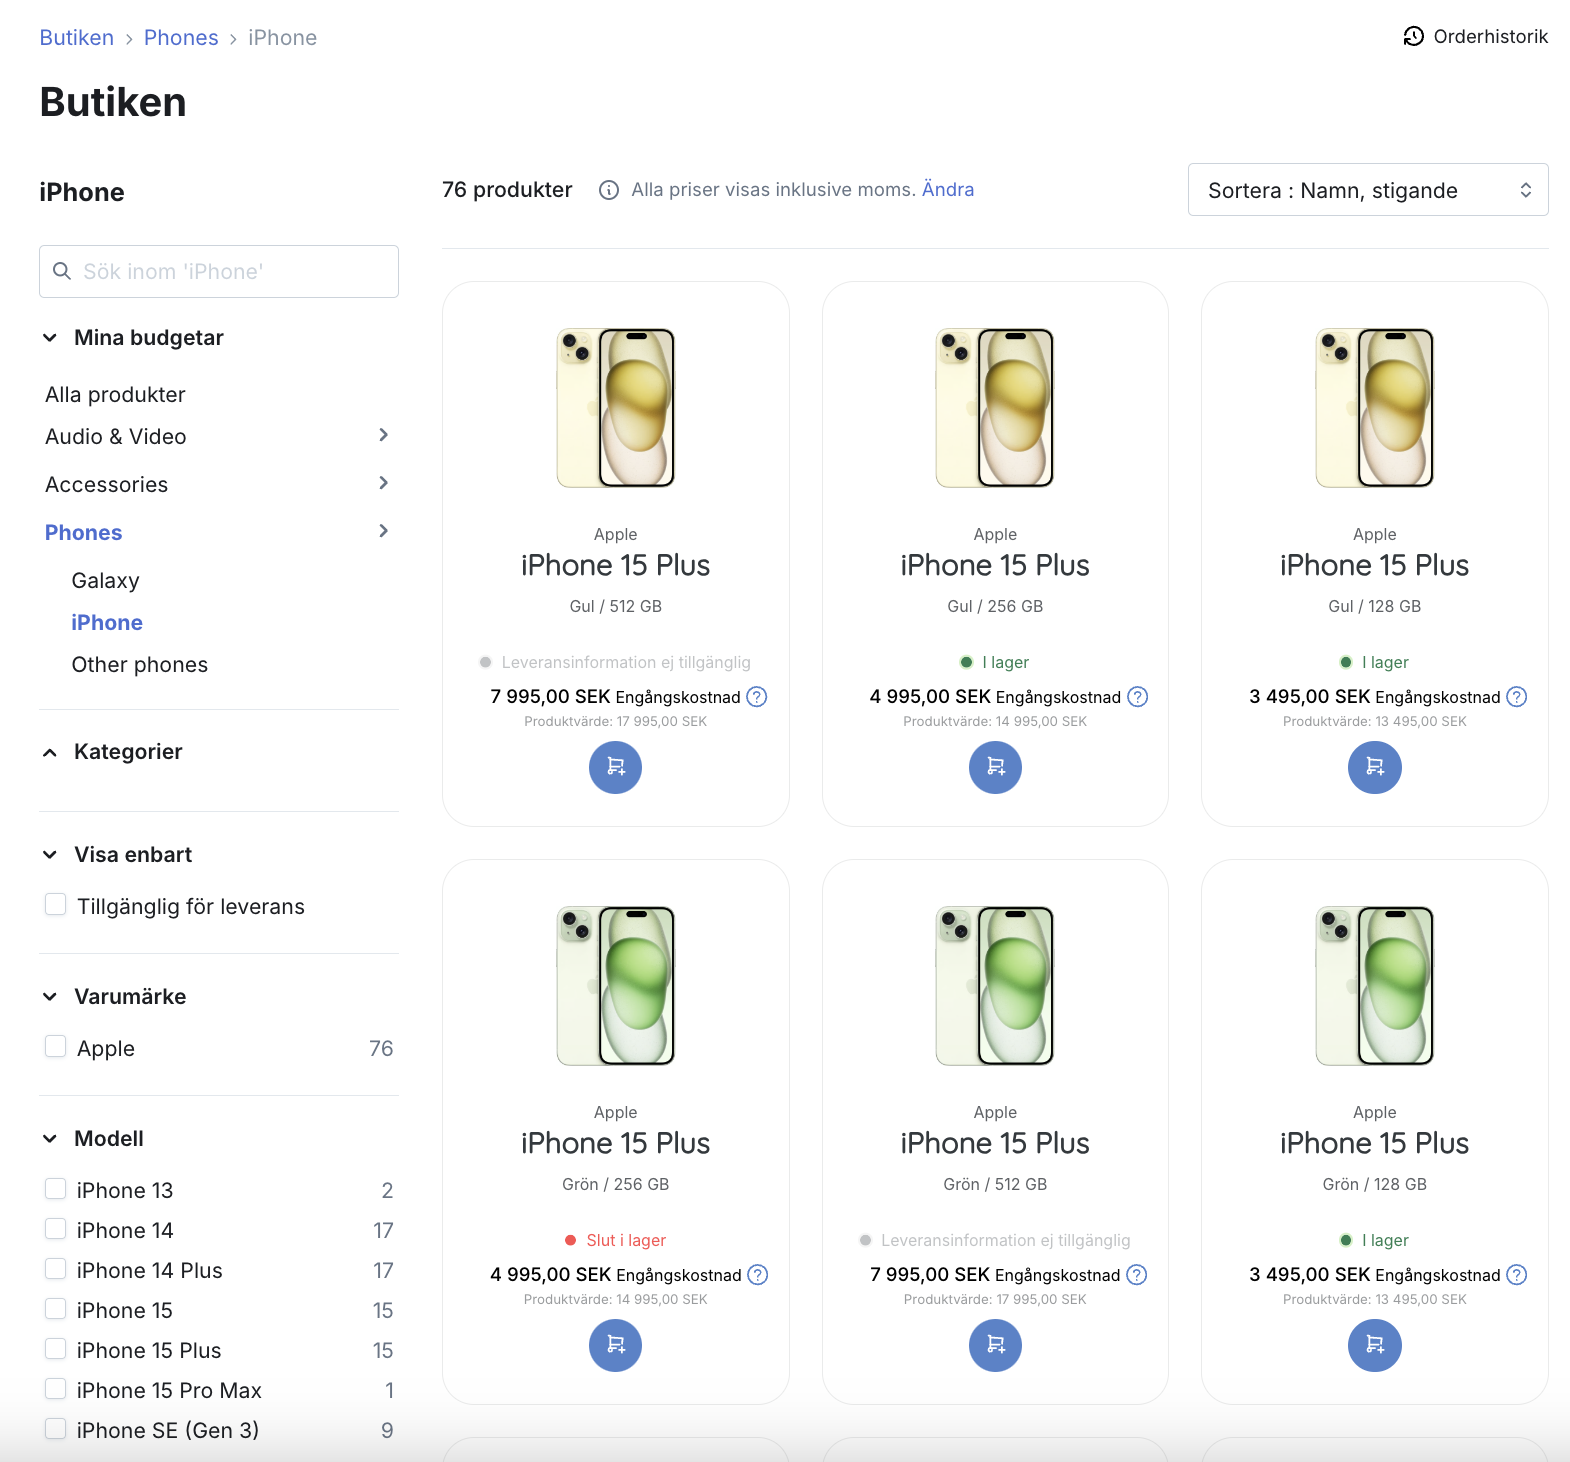Viewport: 1570px width, 1462px height.
Task: Expand the Kategorier section
Action: coord(50,752)
